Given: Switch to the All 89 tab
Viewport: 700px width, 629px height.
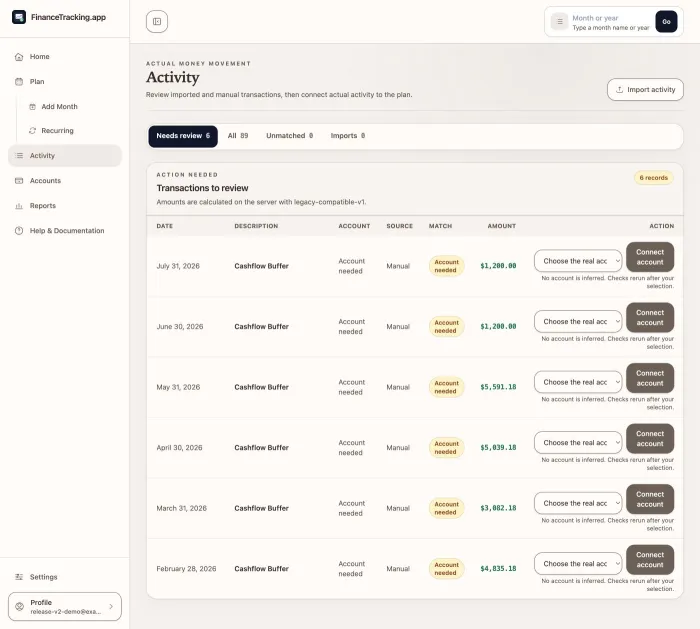Looking at the screenshot, I should pyautogui.click(x=238, y=136).
